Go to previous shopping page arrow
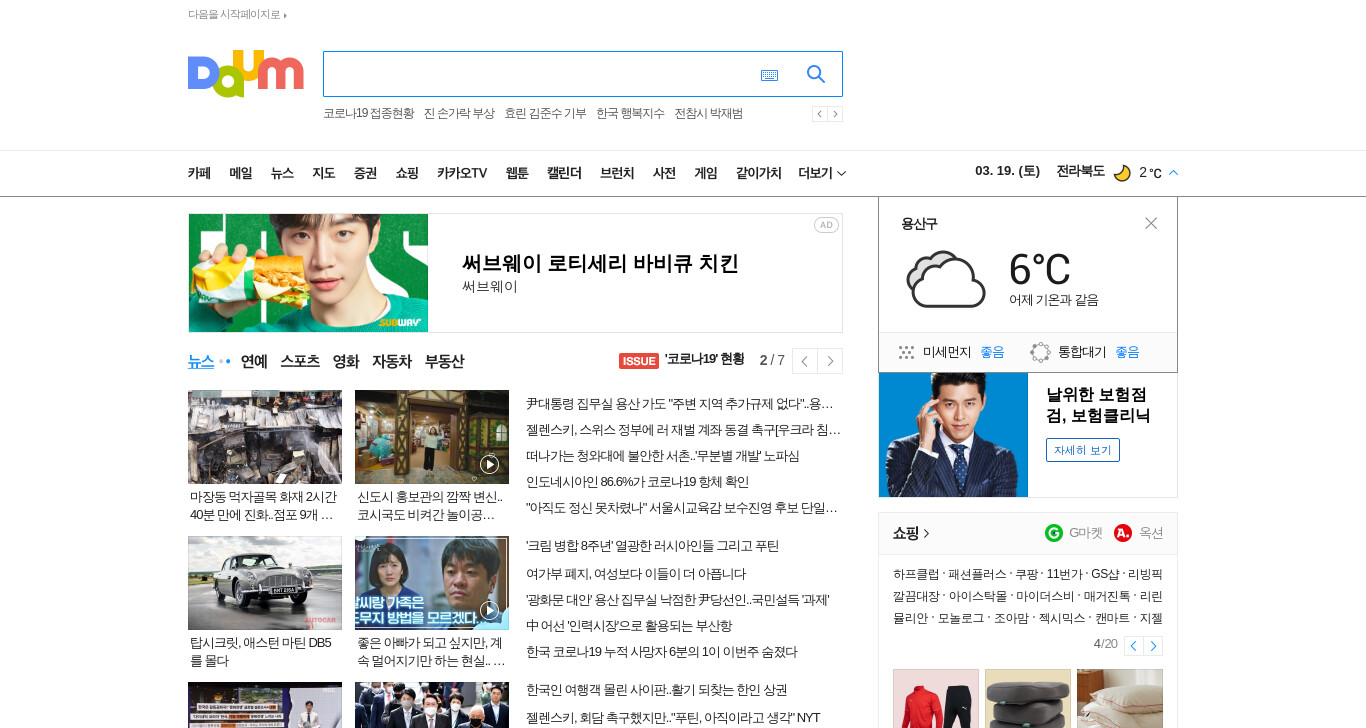Viewport: 1366px width, 728px height. 1133,646
